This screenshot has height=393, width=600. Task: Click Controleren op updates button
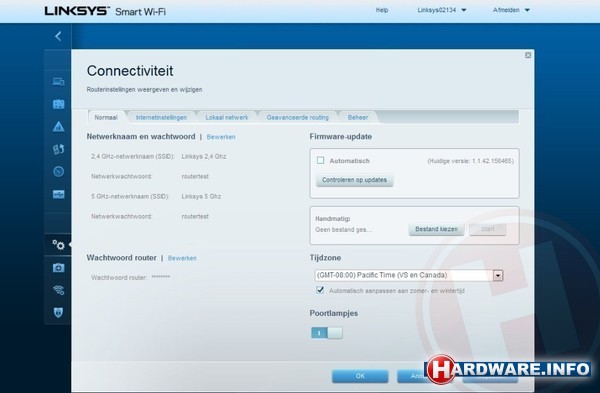[354, 180]
